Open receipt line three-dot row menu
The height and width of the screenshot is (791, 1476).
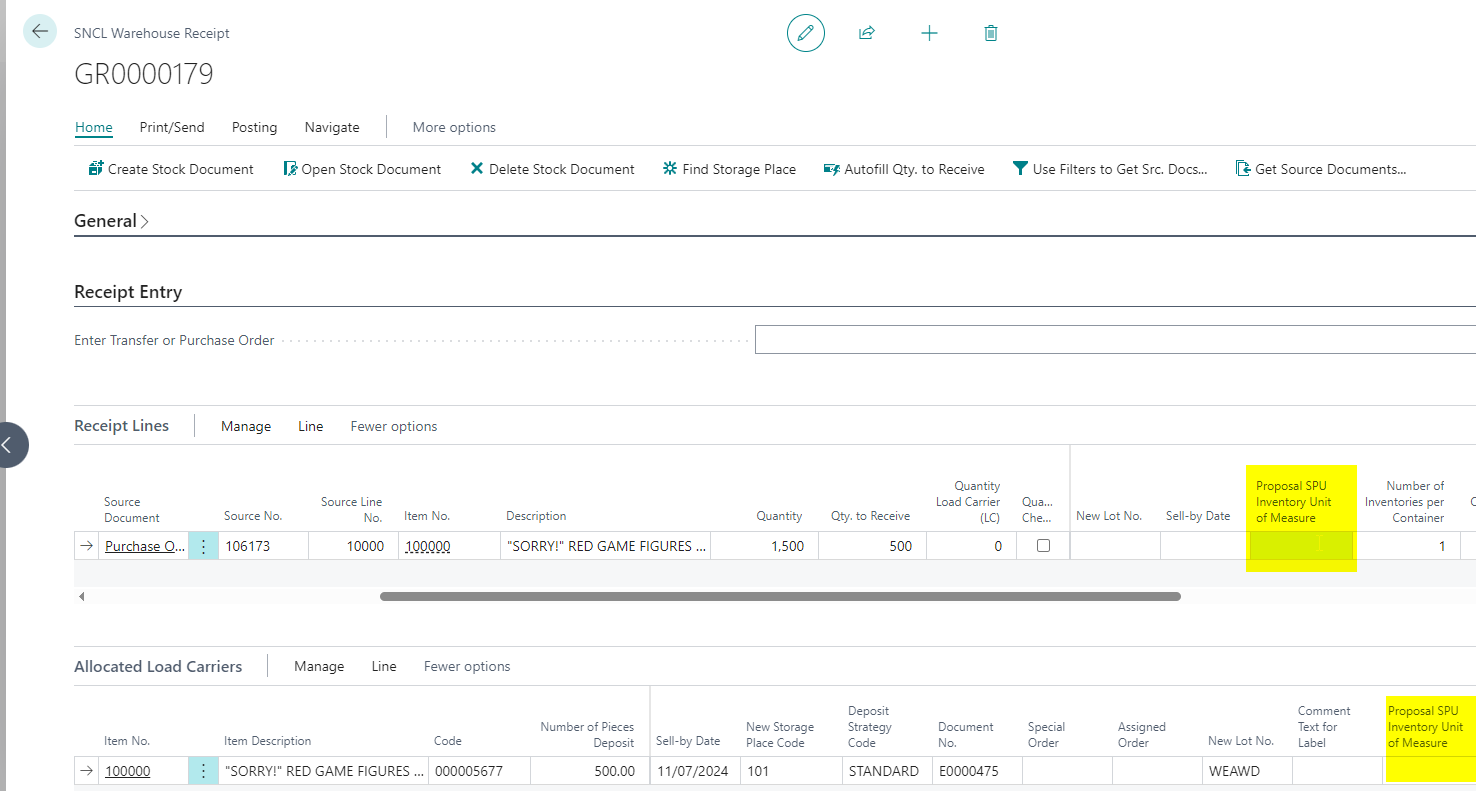click(x=203, y=546)
